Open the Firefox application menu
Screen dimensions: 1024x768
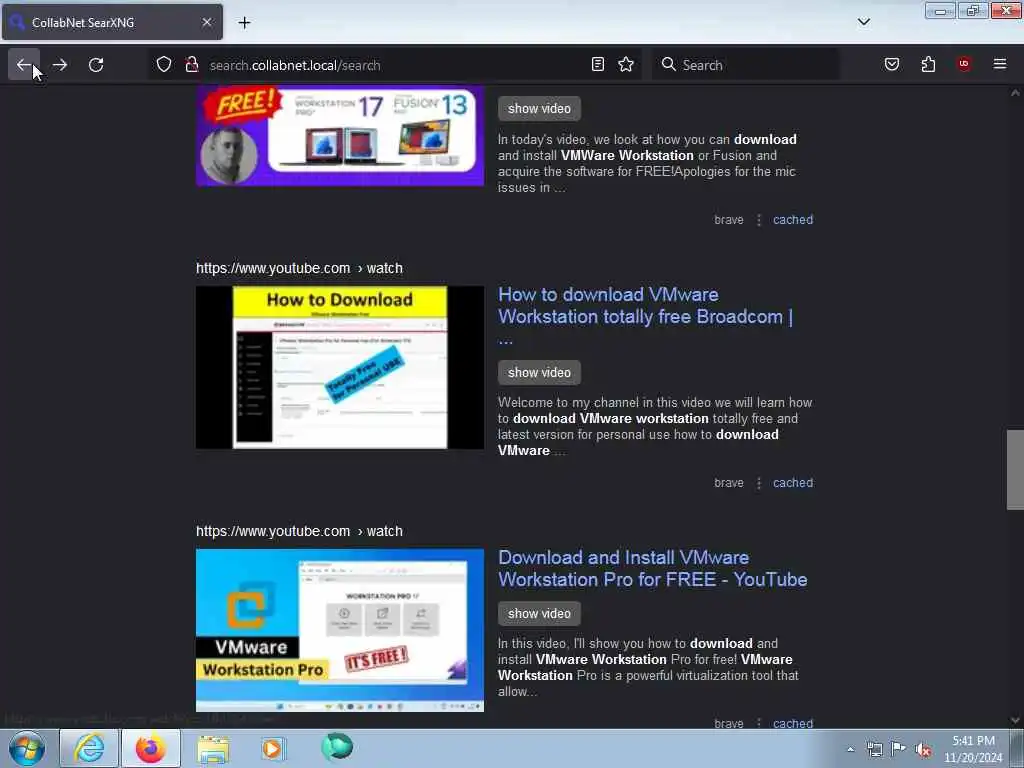[x=1000, y=64]
